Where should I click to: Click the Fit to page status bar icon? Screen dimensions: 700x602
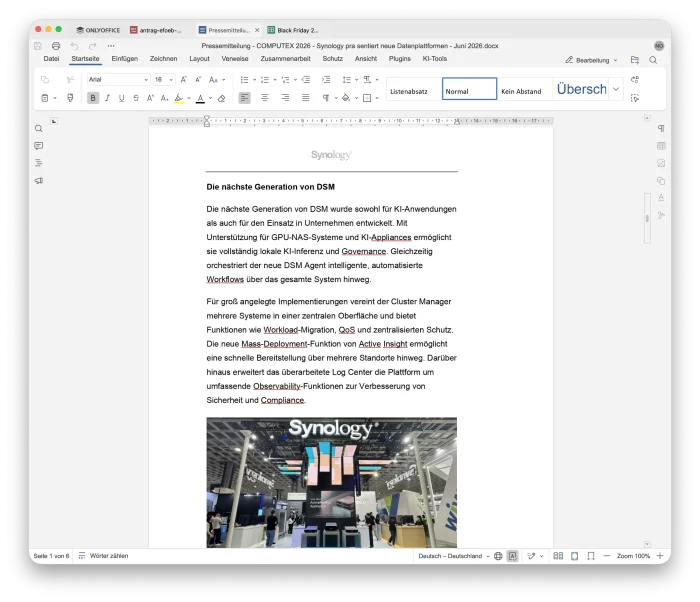[575, 556]
